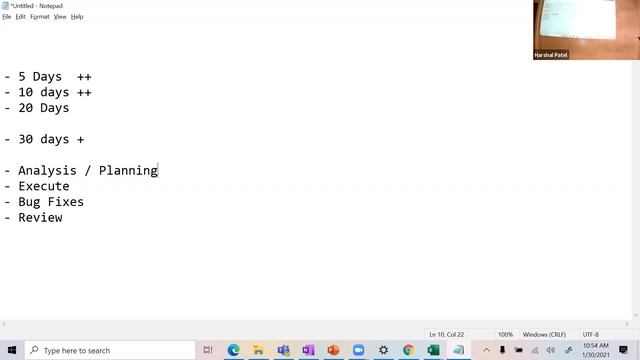This screenshot has width=640, height=360.
Task: Open the Edit menu
Action: tap(20, 17)
